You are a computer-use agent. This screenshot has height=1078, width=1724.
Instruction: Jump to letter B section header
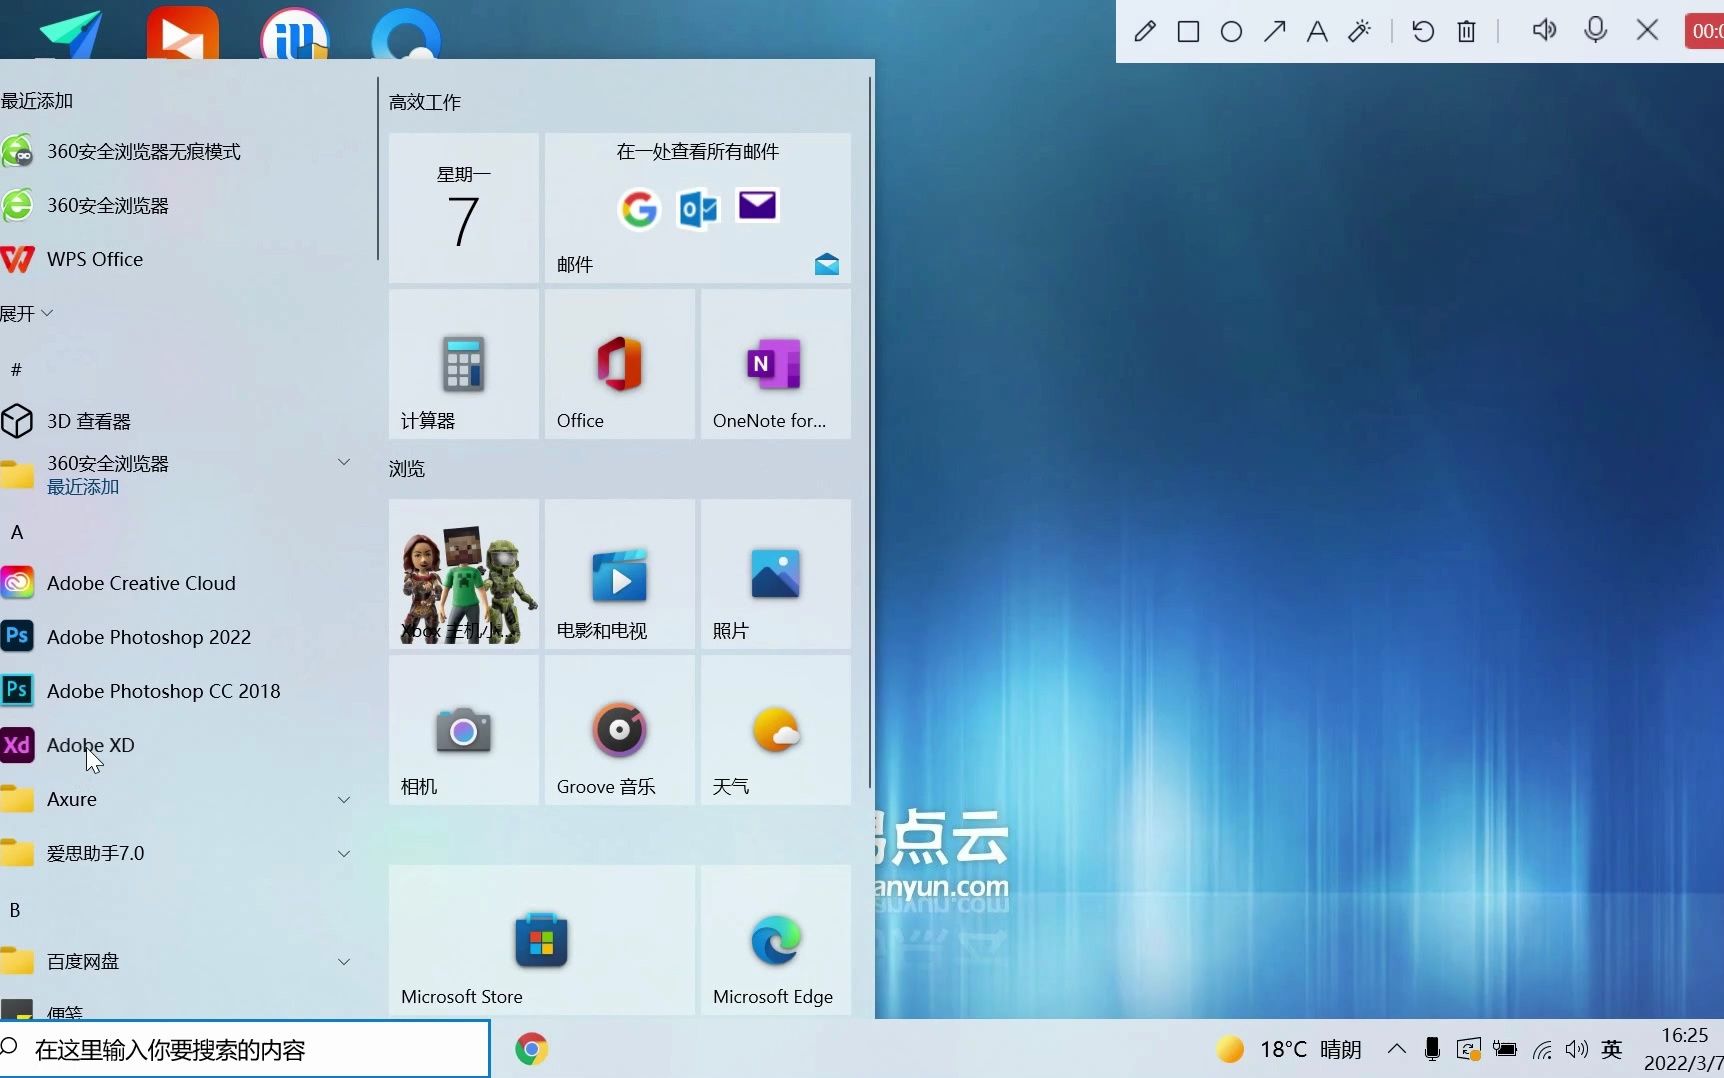coord(15,910)
